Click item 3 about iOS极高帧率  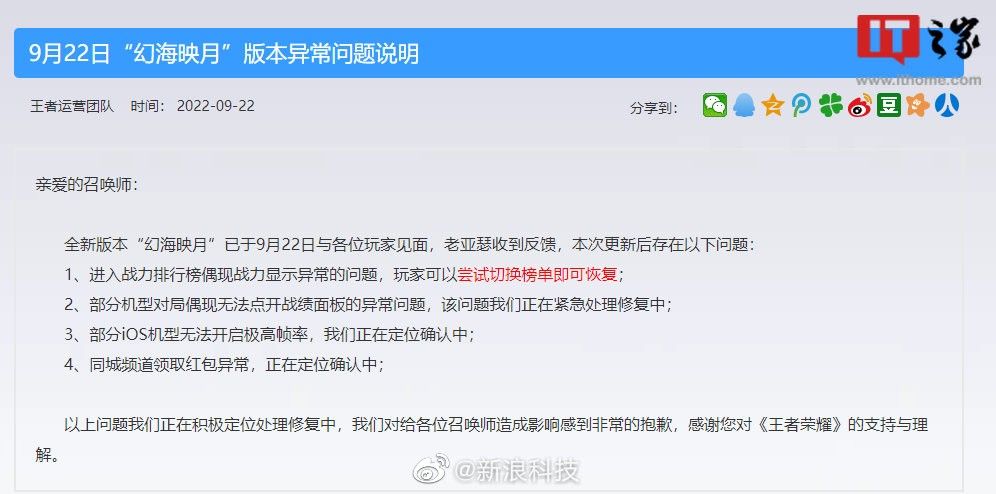click(x=269, y=335)
